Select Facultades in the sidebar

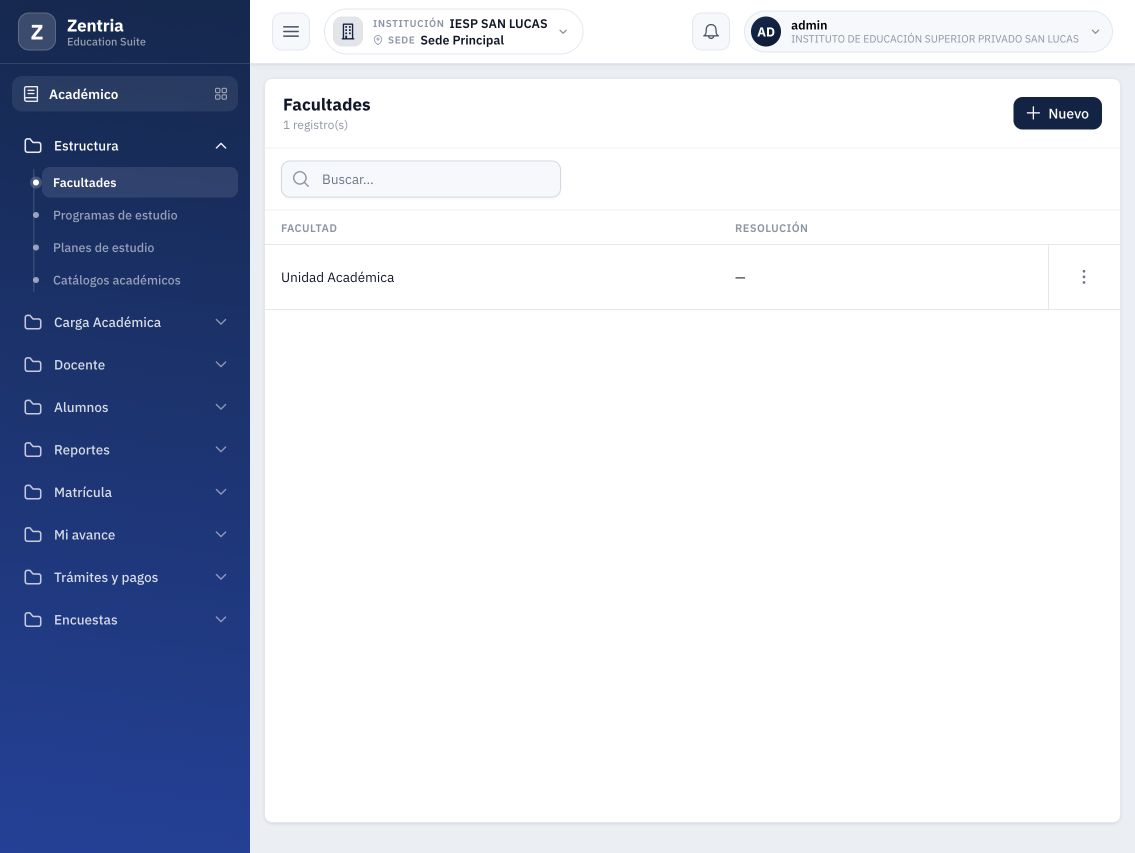coord(140,182)
